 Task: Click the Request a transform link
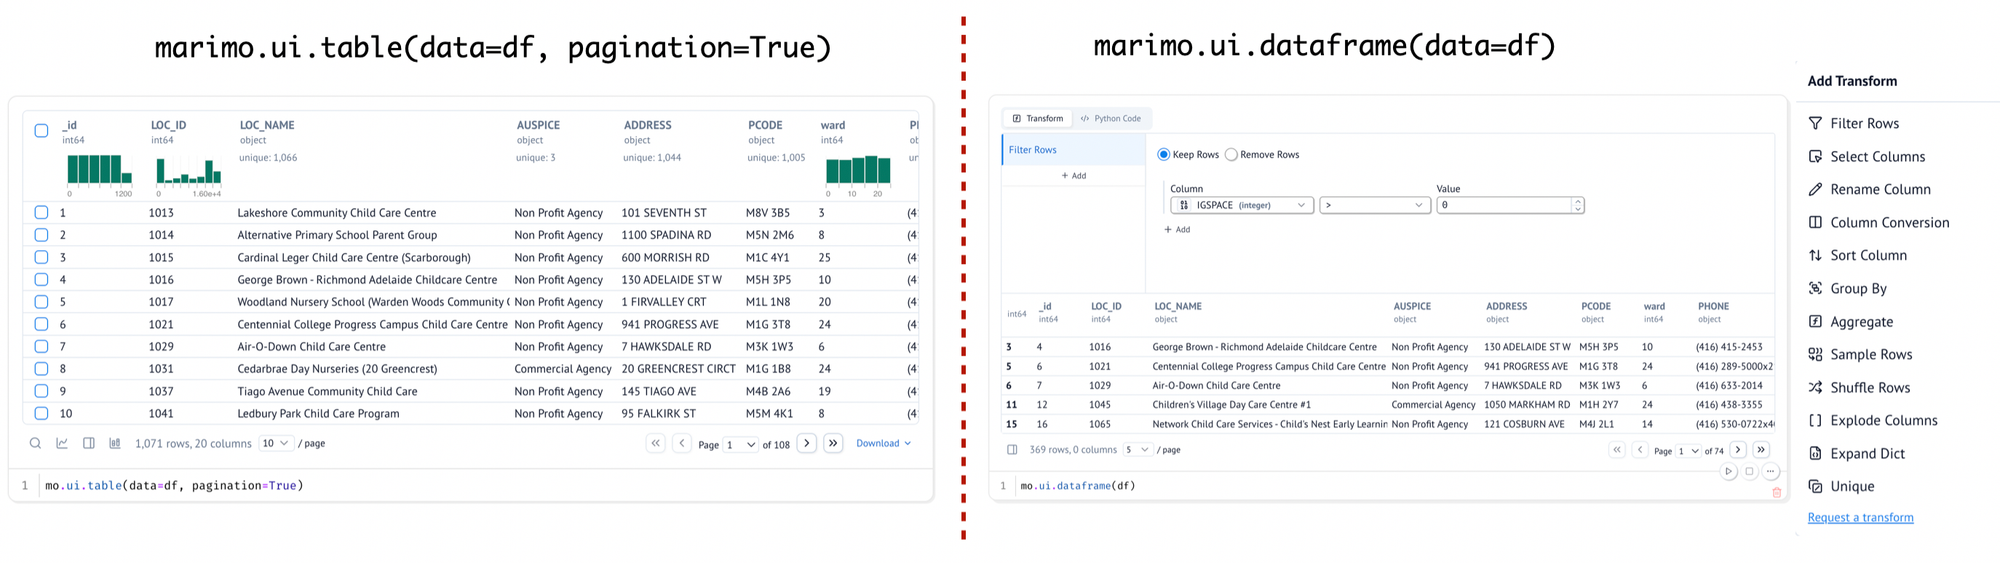1860,517
